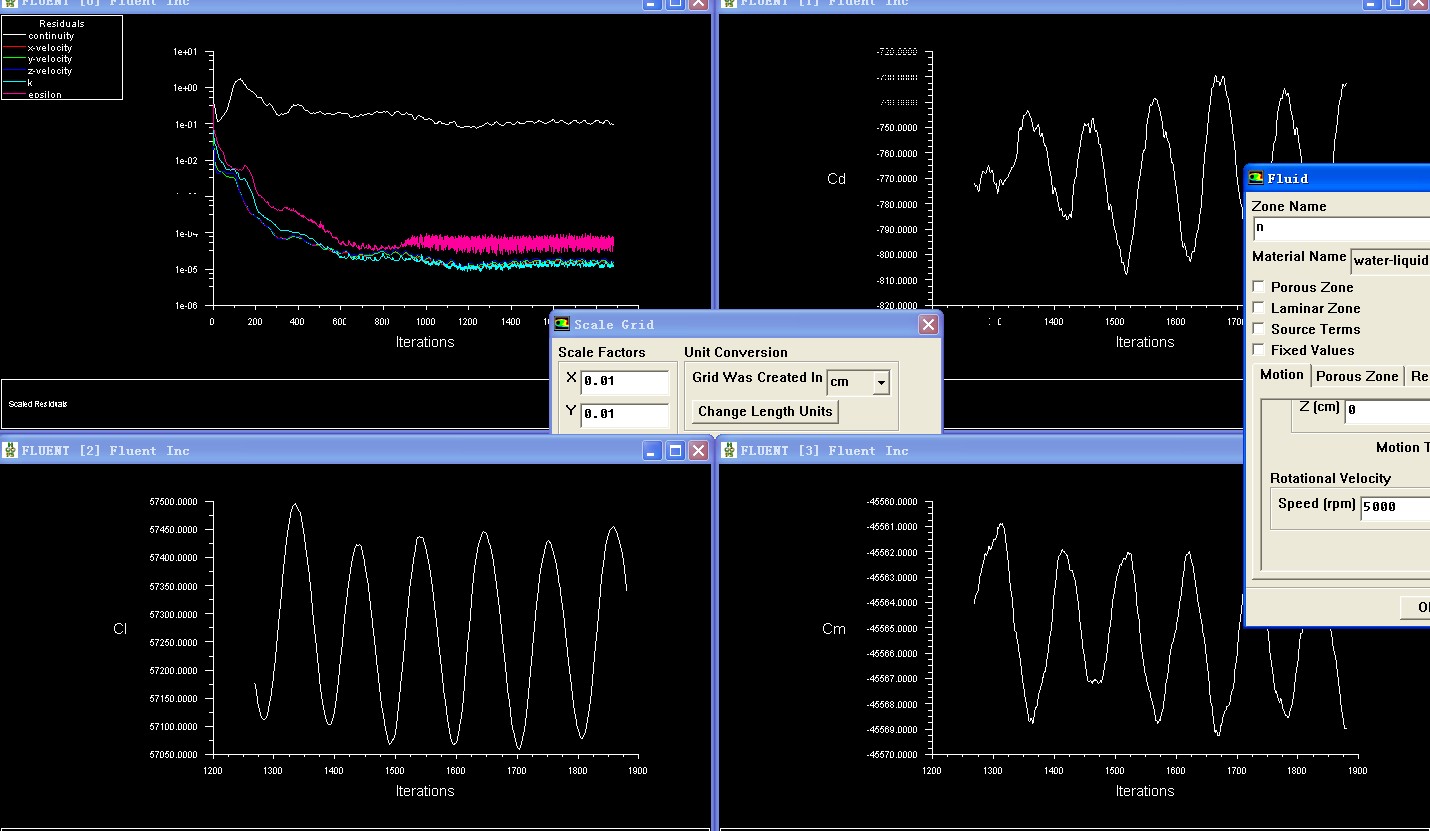Click the Fluid dialog title icon
1430x831 pixels.
1256,178
